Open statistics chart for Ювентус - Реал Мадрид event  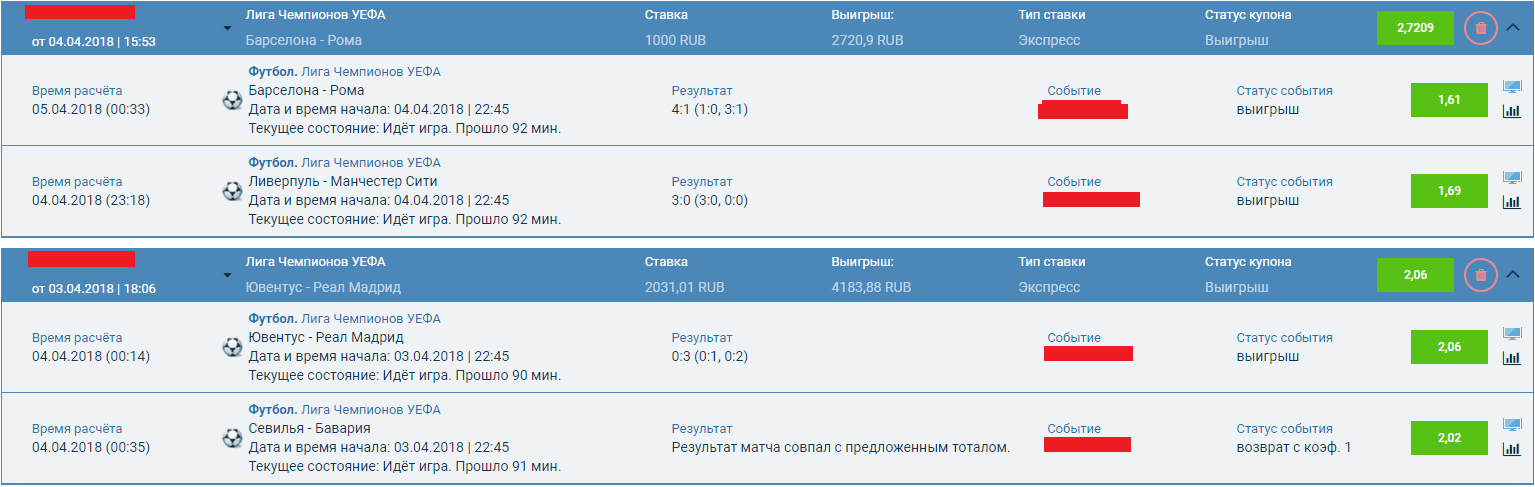(x=1511, y=357)
